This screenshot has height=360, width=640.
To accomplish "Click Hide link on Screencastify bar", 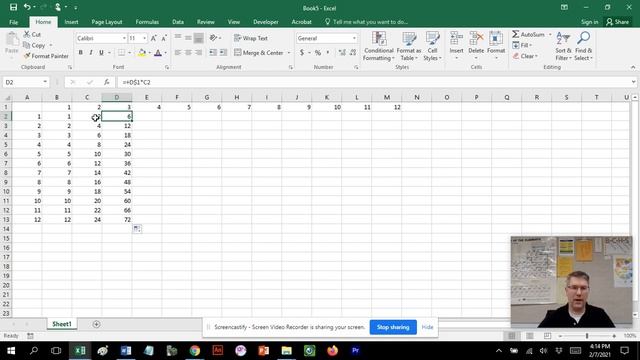I will (x=427, y=327).
